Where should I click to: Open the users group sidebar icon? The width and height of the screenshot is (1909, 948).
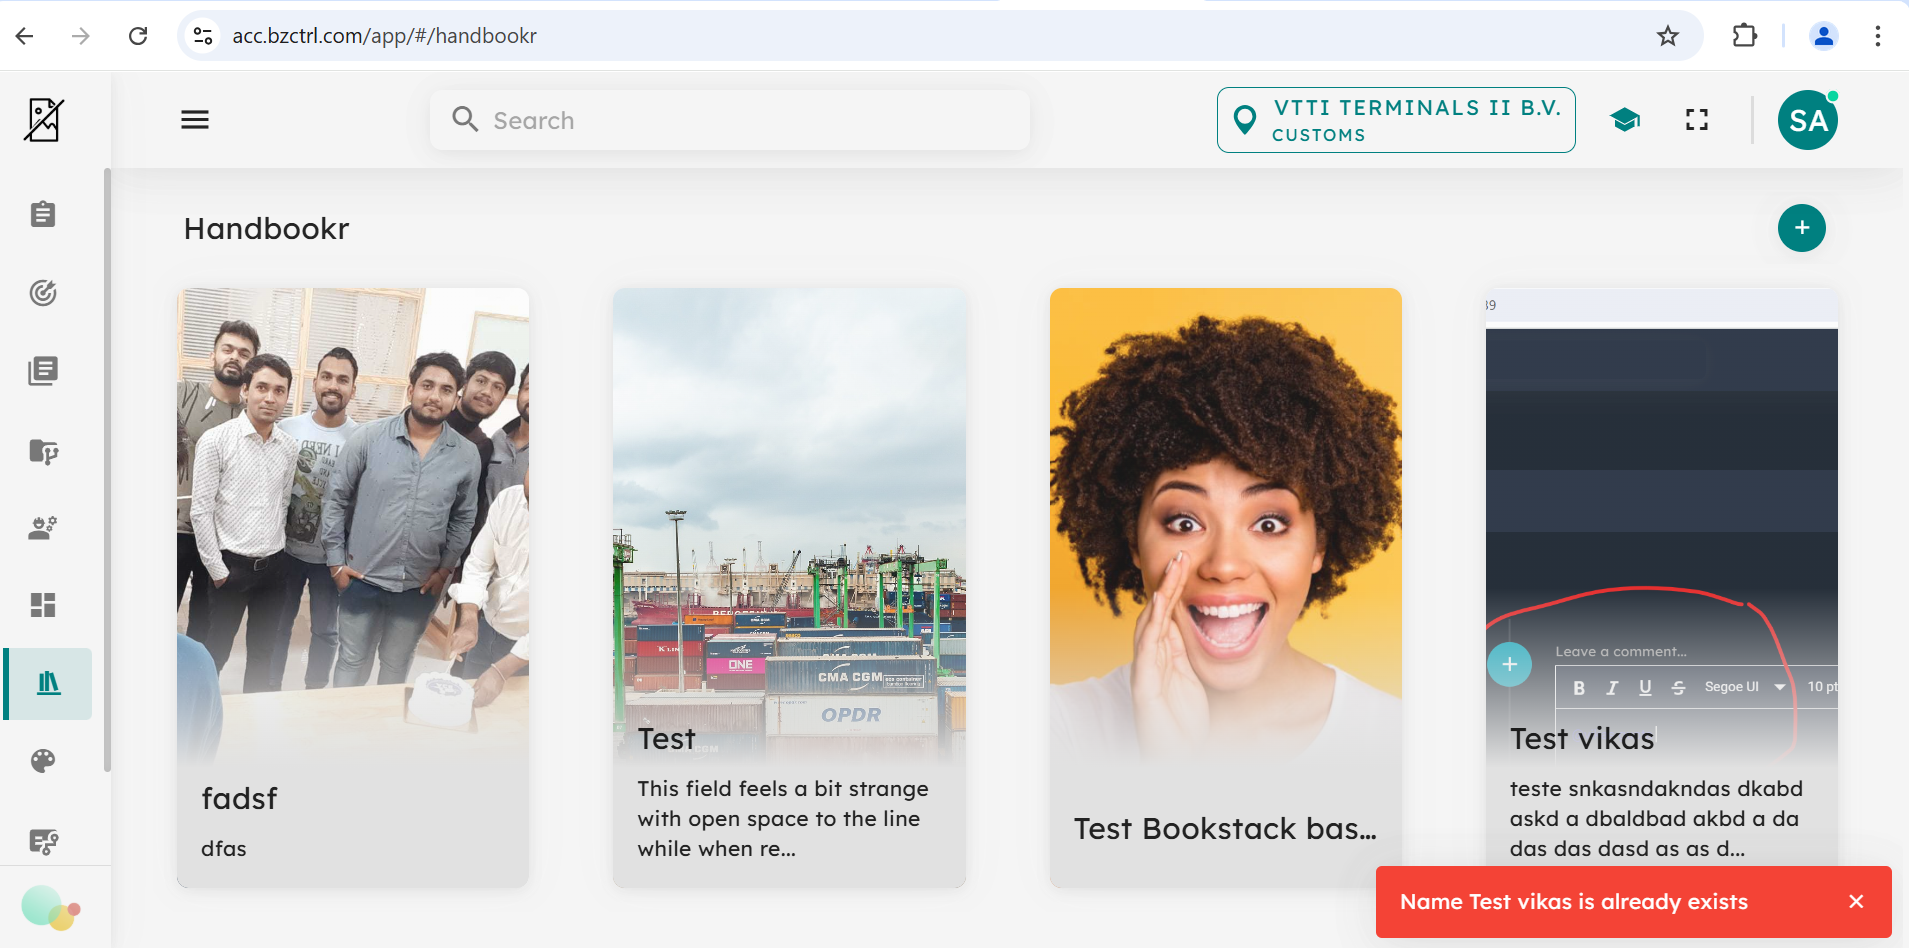43,527
